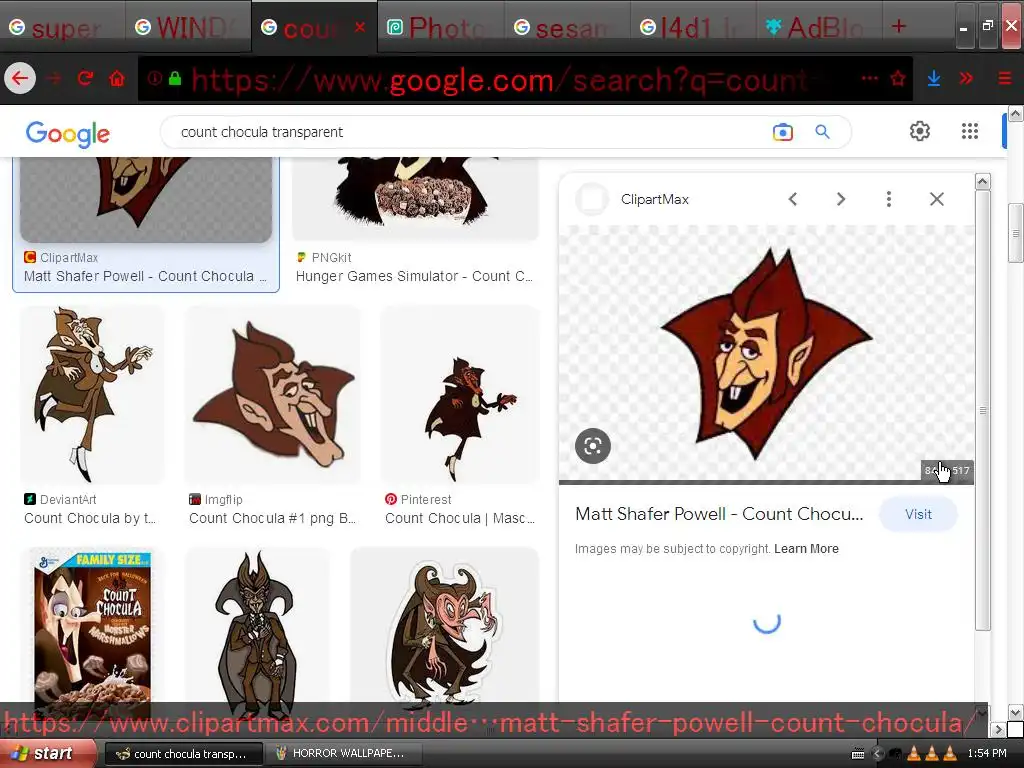Open the ClipartMax Matt Shafer Powell result

point(146,276)
